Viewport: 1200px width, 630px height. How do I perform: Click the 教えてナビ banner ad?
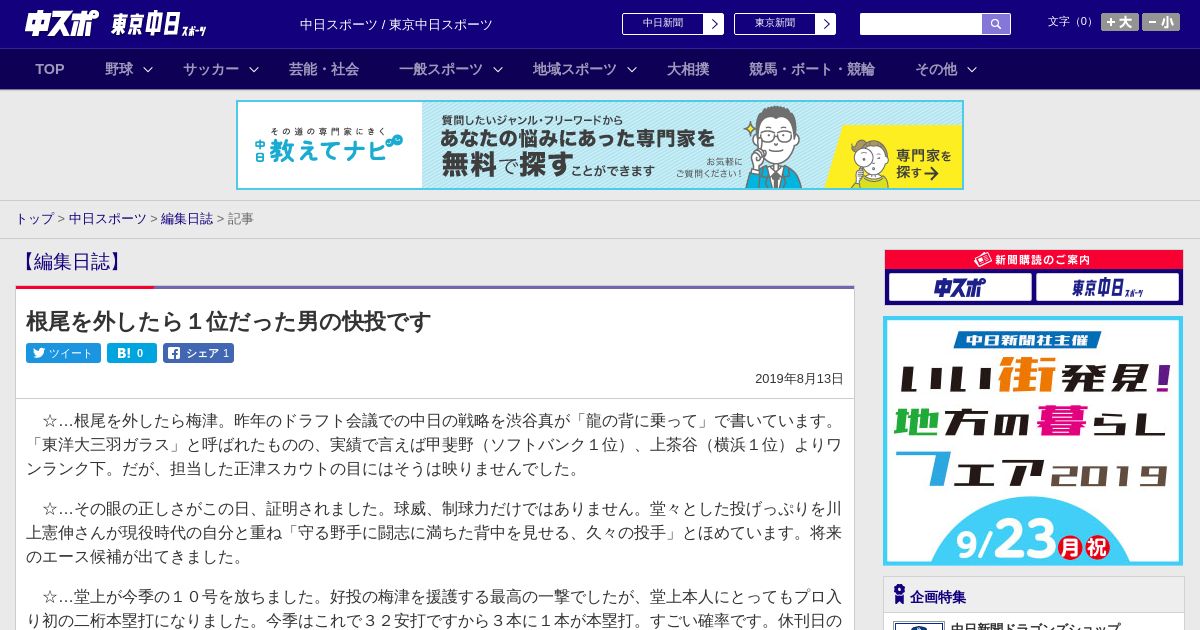click(600, 145)
